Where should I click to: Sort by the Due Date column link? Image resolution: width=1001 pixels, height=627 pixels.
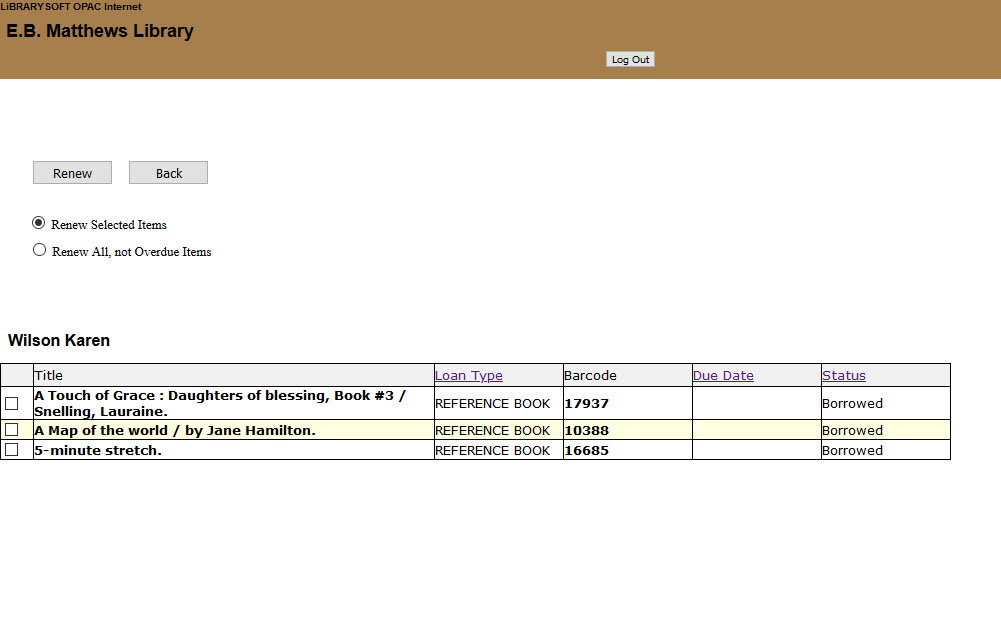(722, 376)
